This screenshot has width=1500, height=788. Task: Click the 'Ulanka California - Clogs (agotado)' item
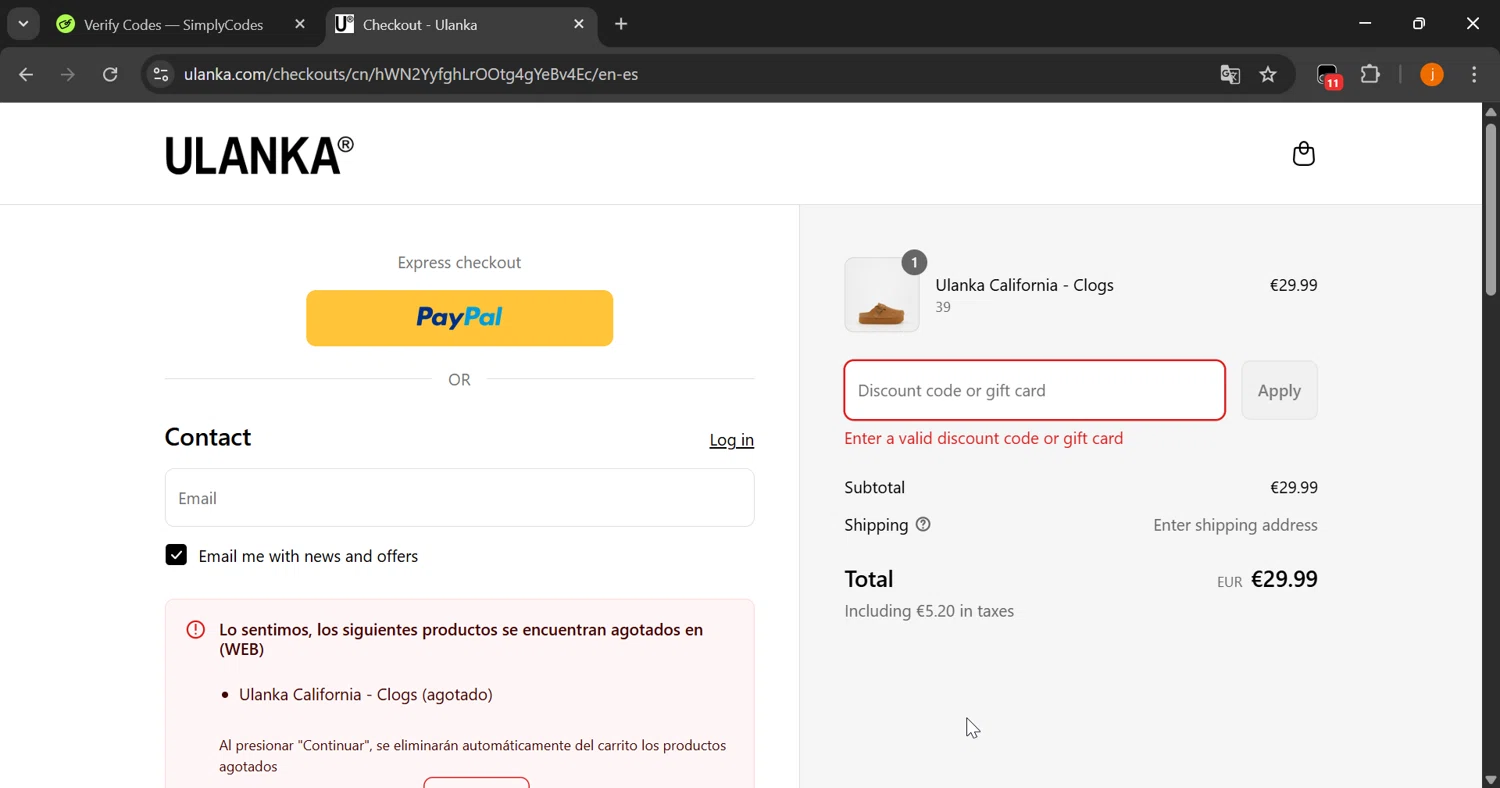[x=366, y=695]
